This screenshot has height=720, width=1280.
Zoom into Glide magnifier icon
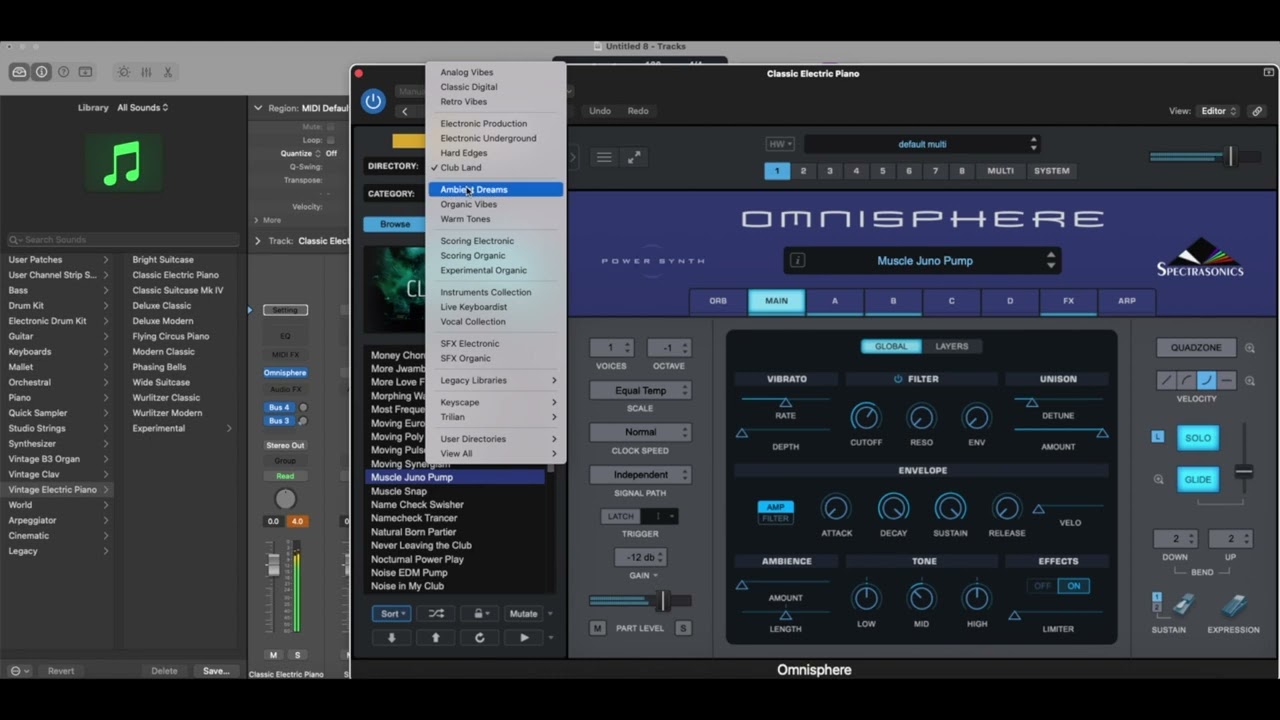click(1159, 479)
